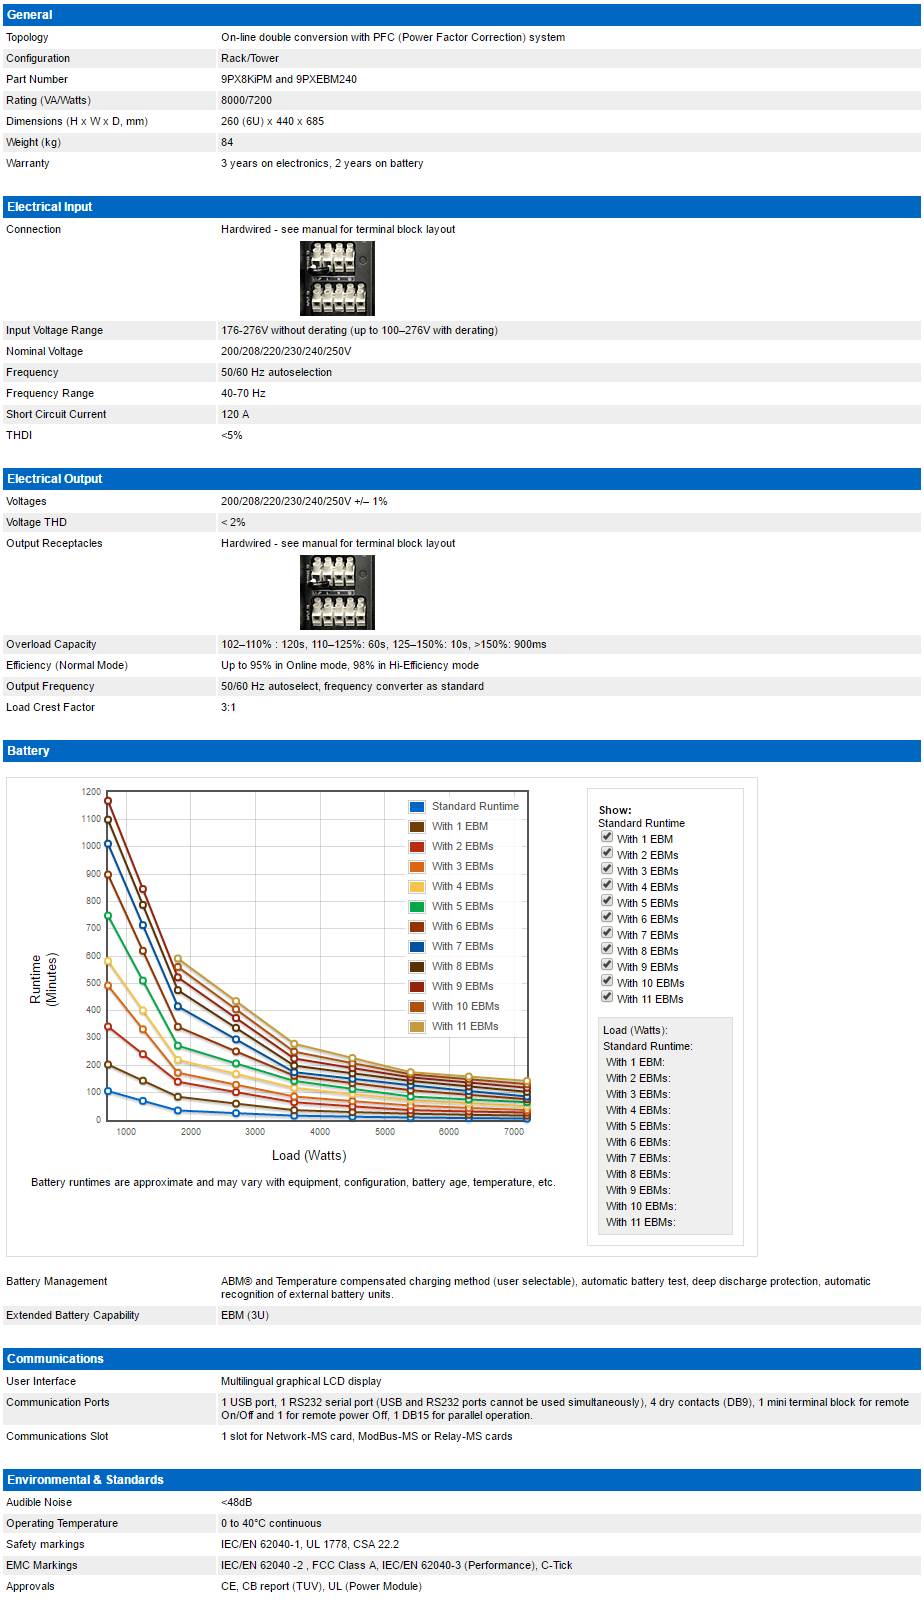Select the With 2 EBMs red legend swatch

[x=417, y=847]
